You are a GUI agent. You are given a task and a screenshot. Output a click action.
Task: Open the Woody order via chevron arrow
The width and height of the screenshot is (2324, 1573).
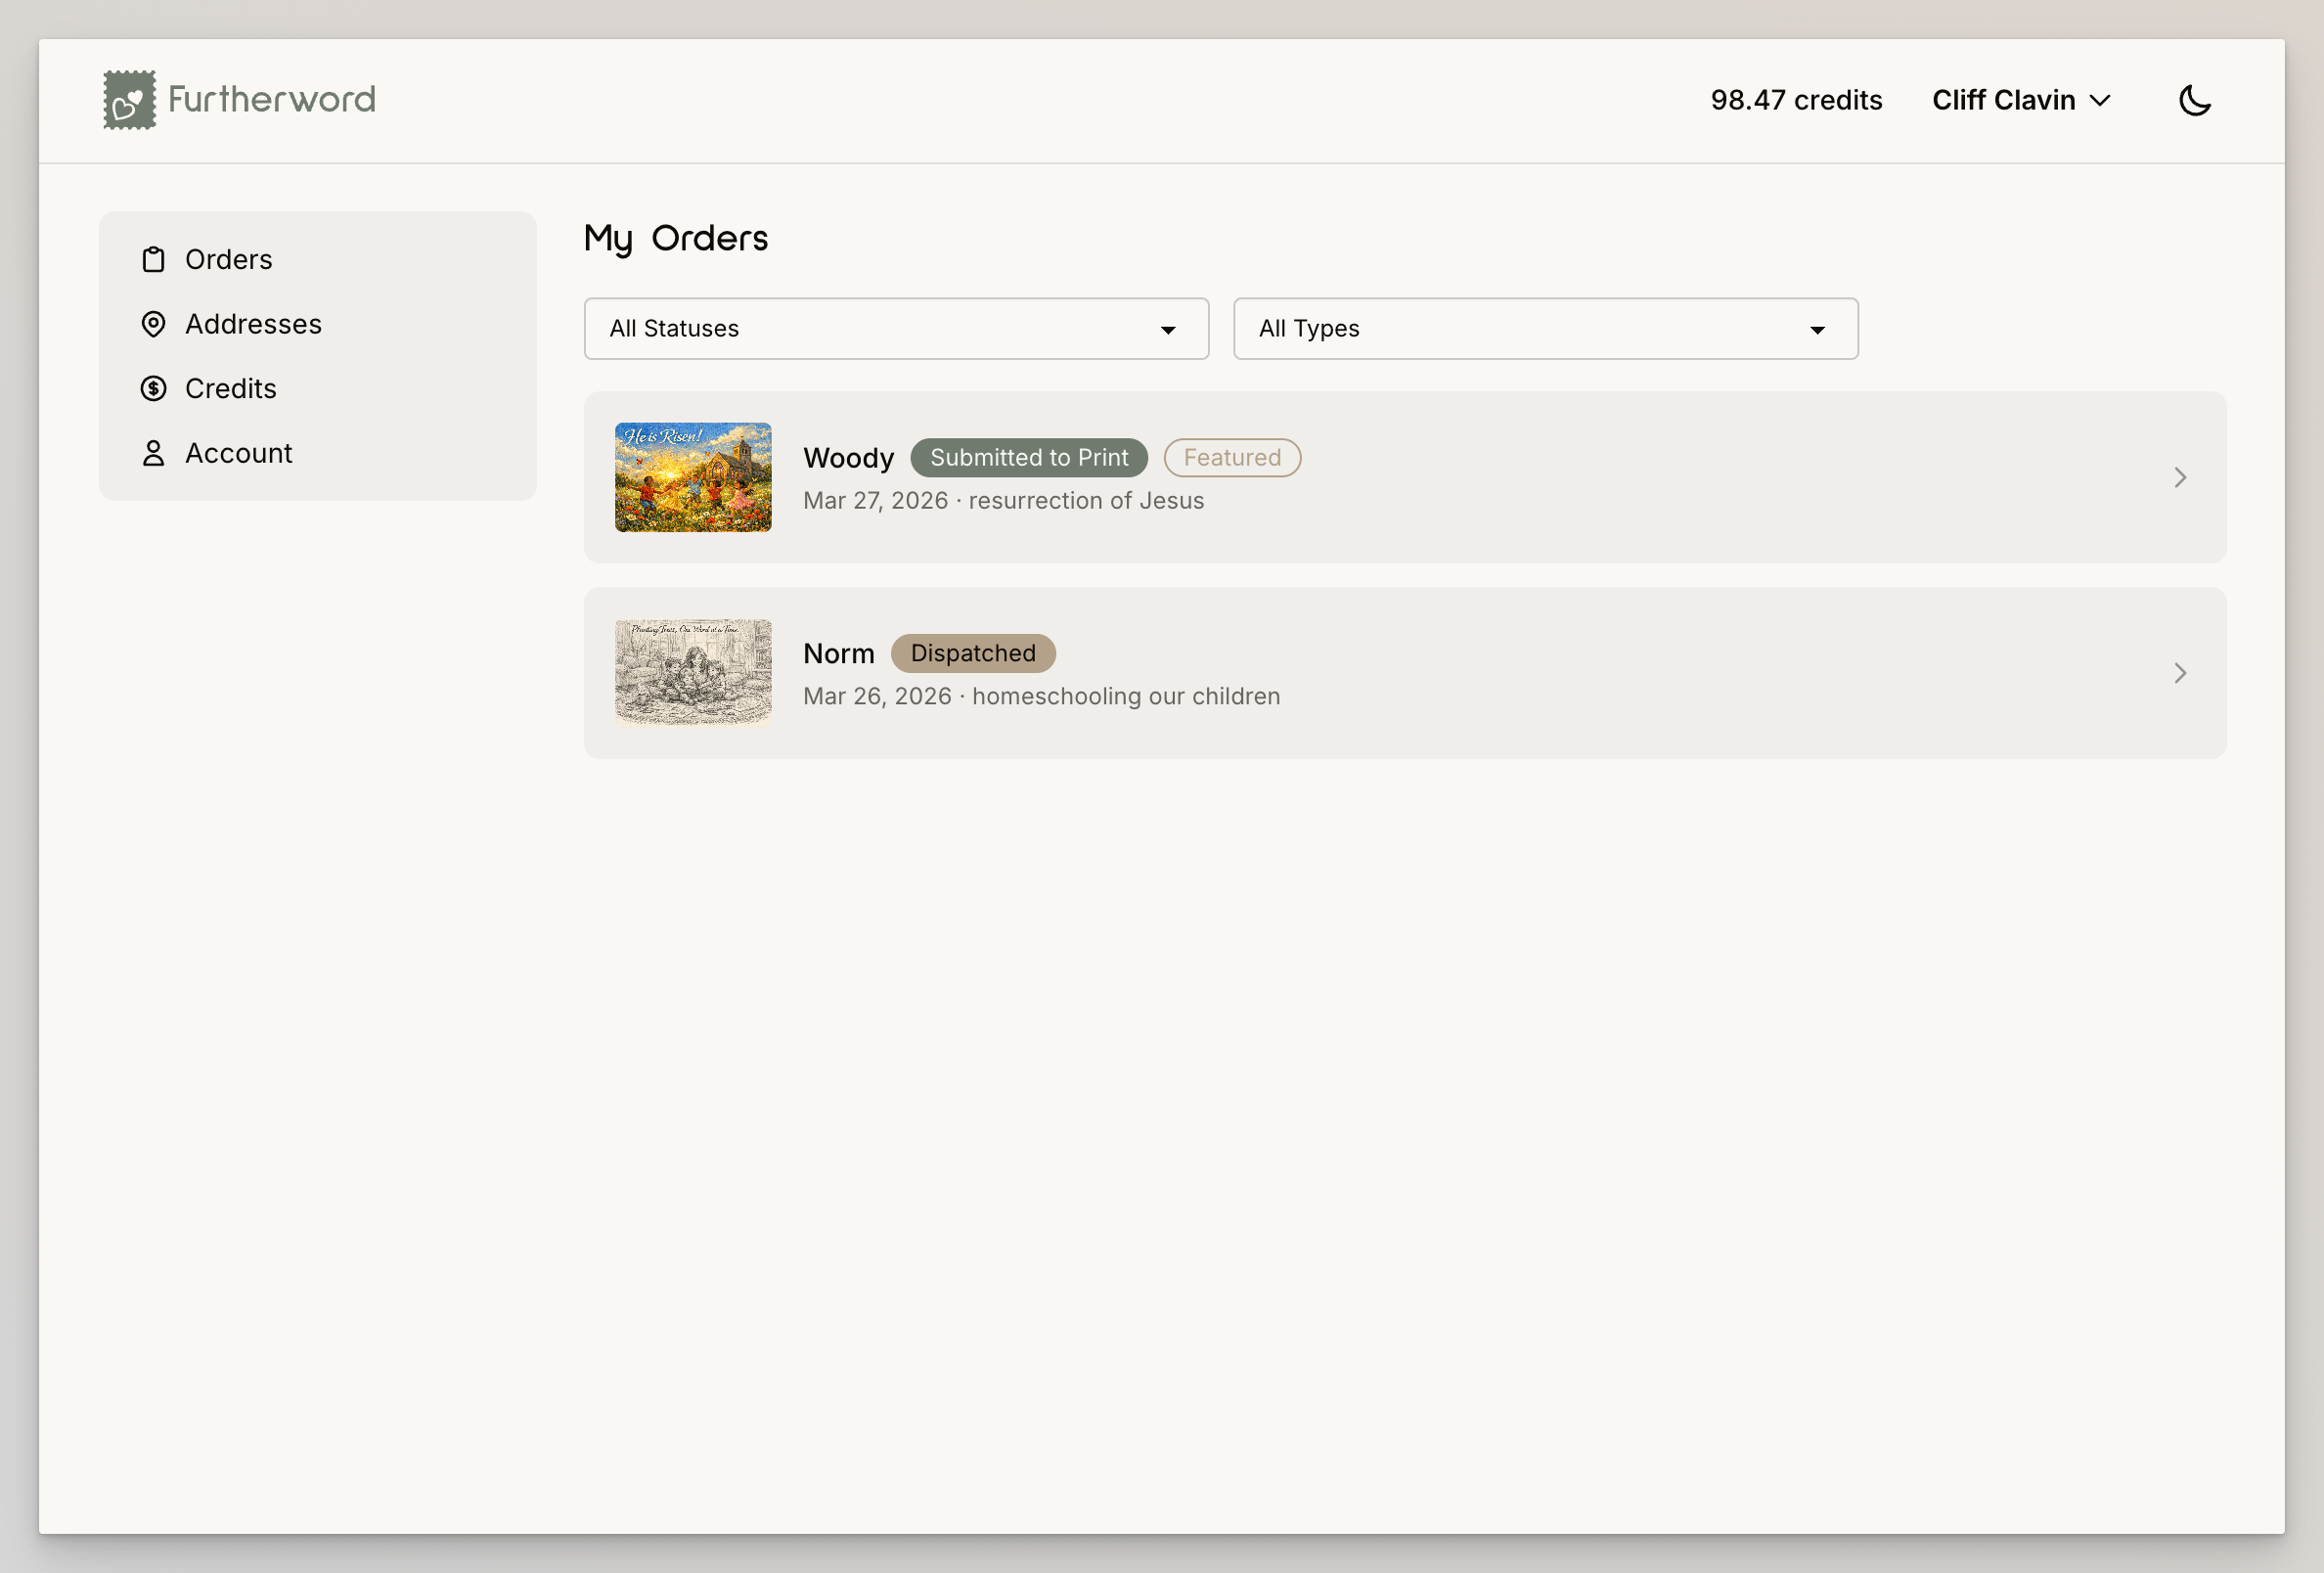tap(2180, 478)
